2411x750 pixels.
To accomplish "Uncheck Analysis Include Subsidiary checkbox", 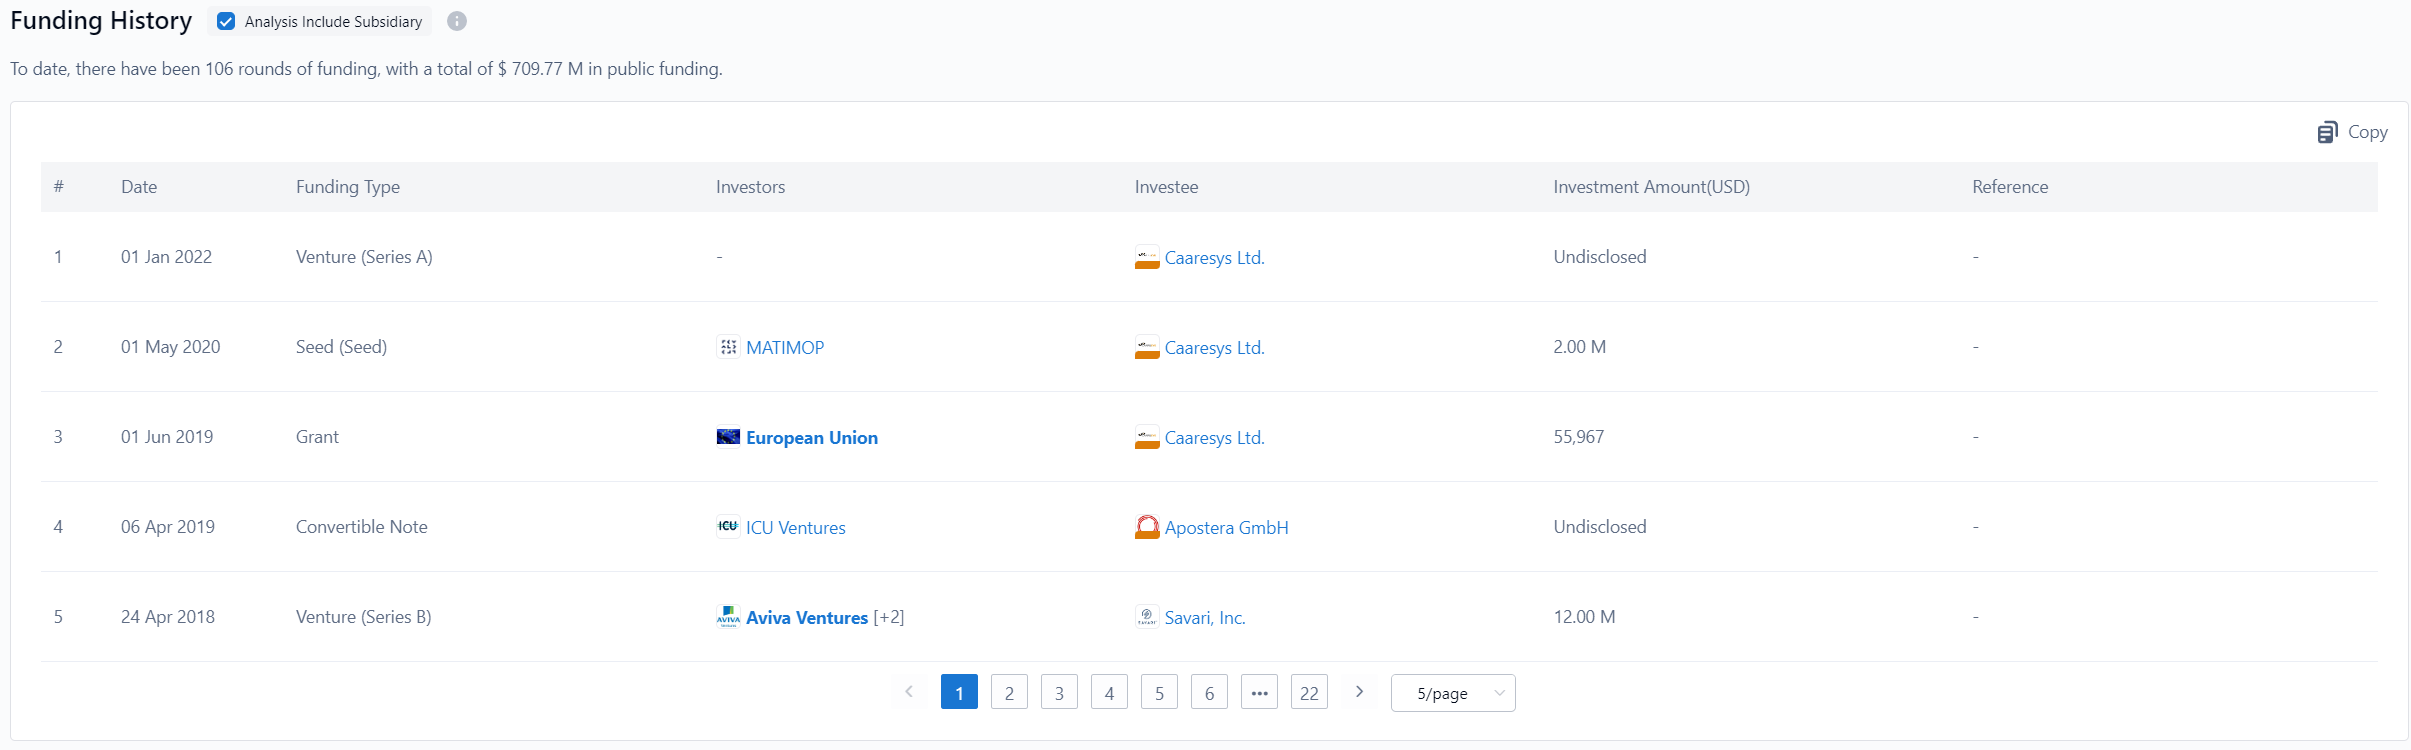I will click(x=226, y=21).
